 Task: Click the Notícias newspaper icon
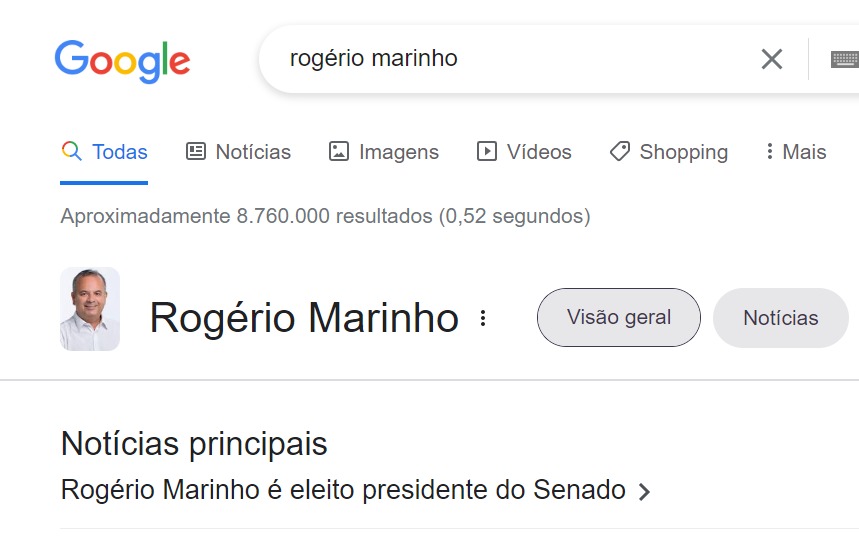[196, 152]
